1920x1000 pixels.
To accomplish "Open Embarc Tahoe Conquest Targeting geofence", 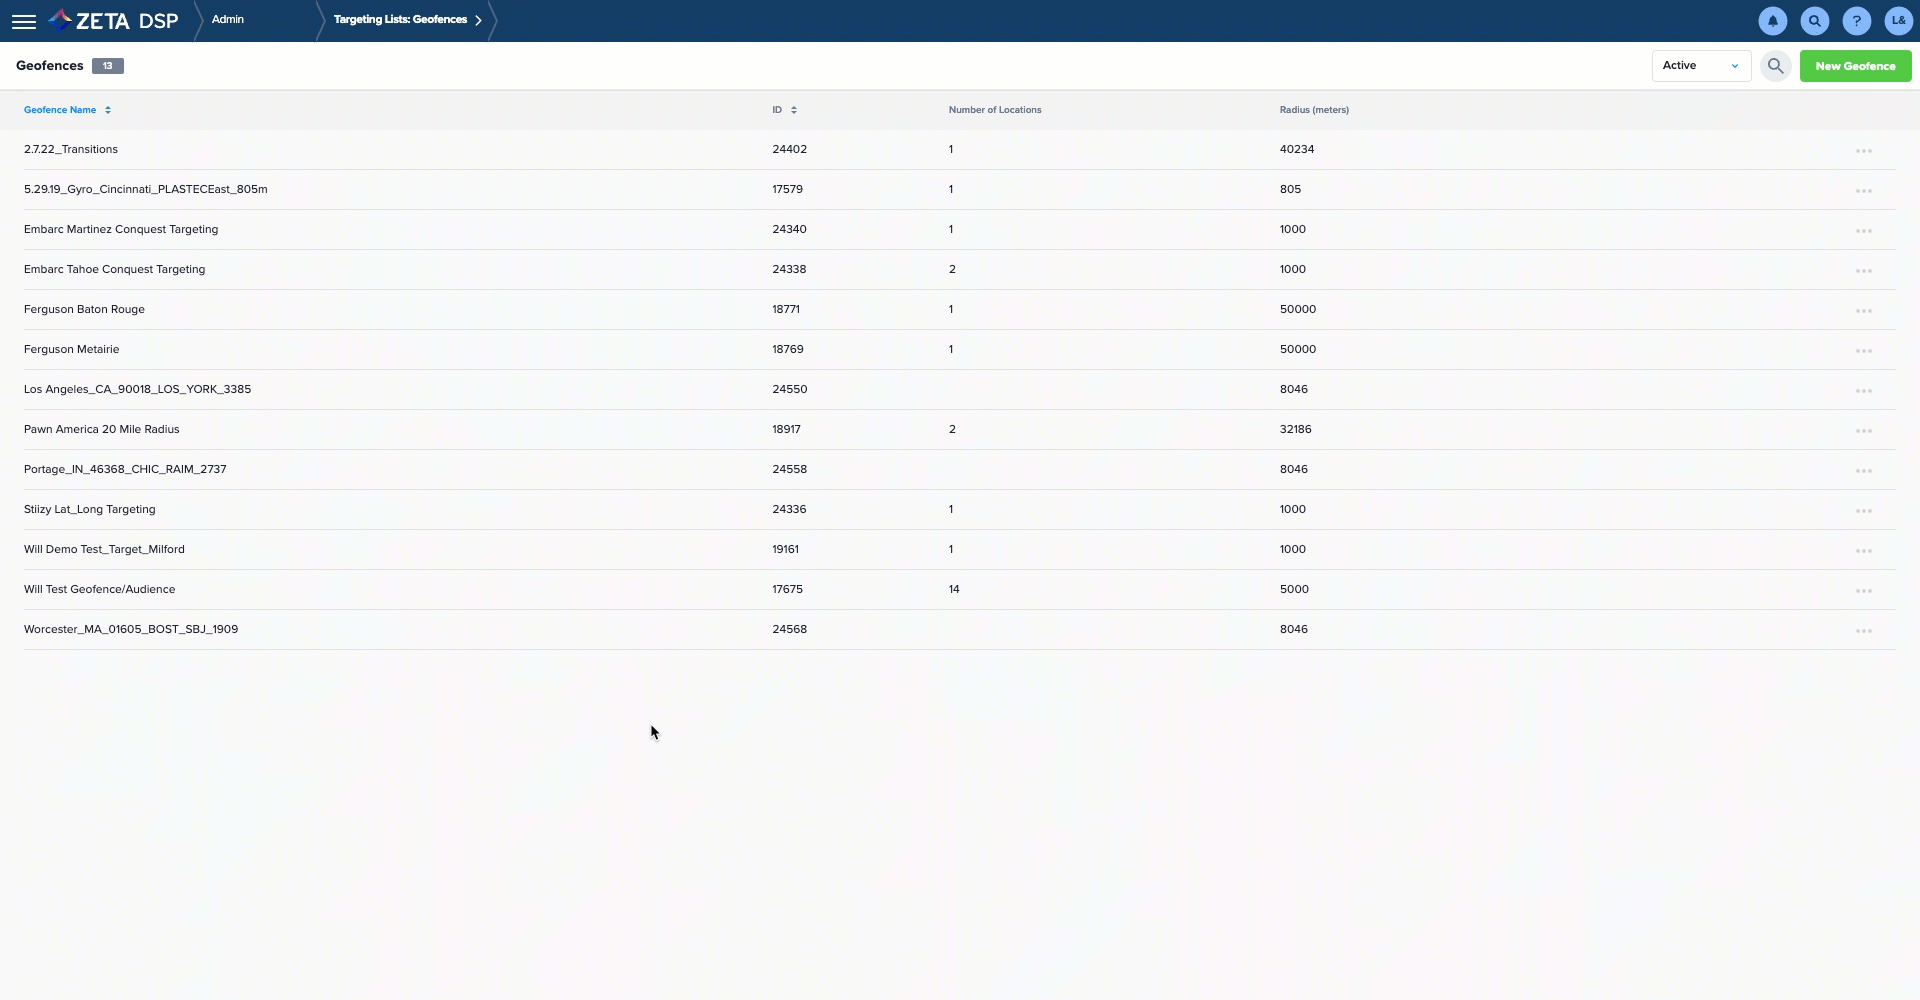I will point(115,269).
